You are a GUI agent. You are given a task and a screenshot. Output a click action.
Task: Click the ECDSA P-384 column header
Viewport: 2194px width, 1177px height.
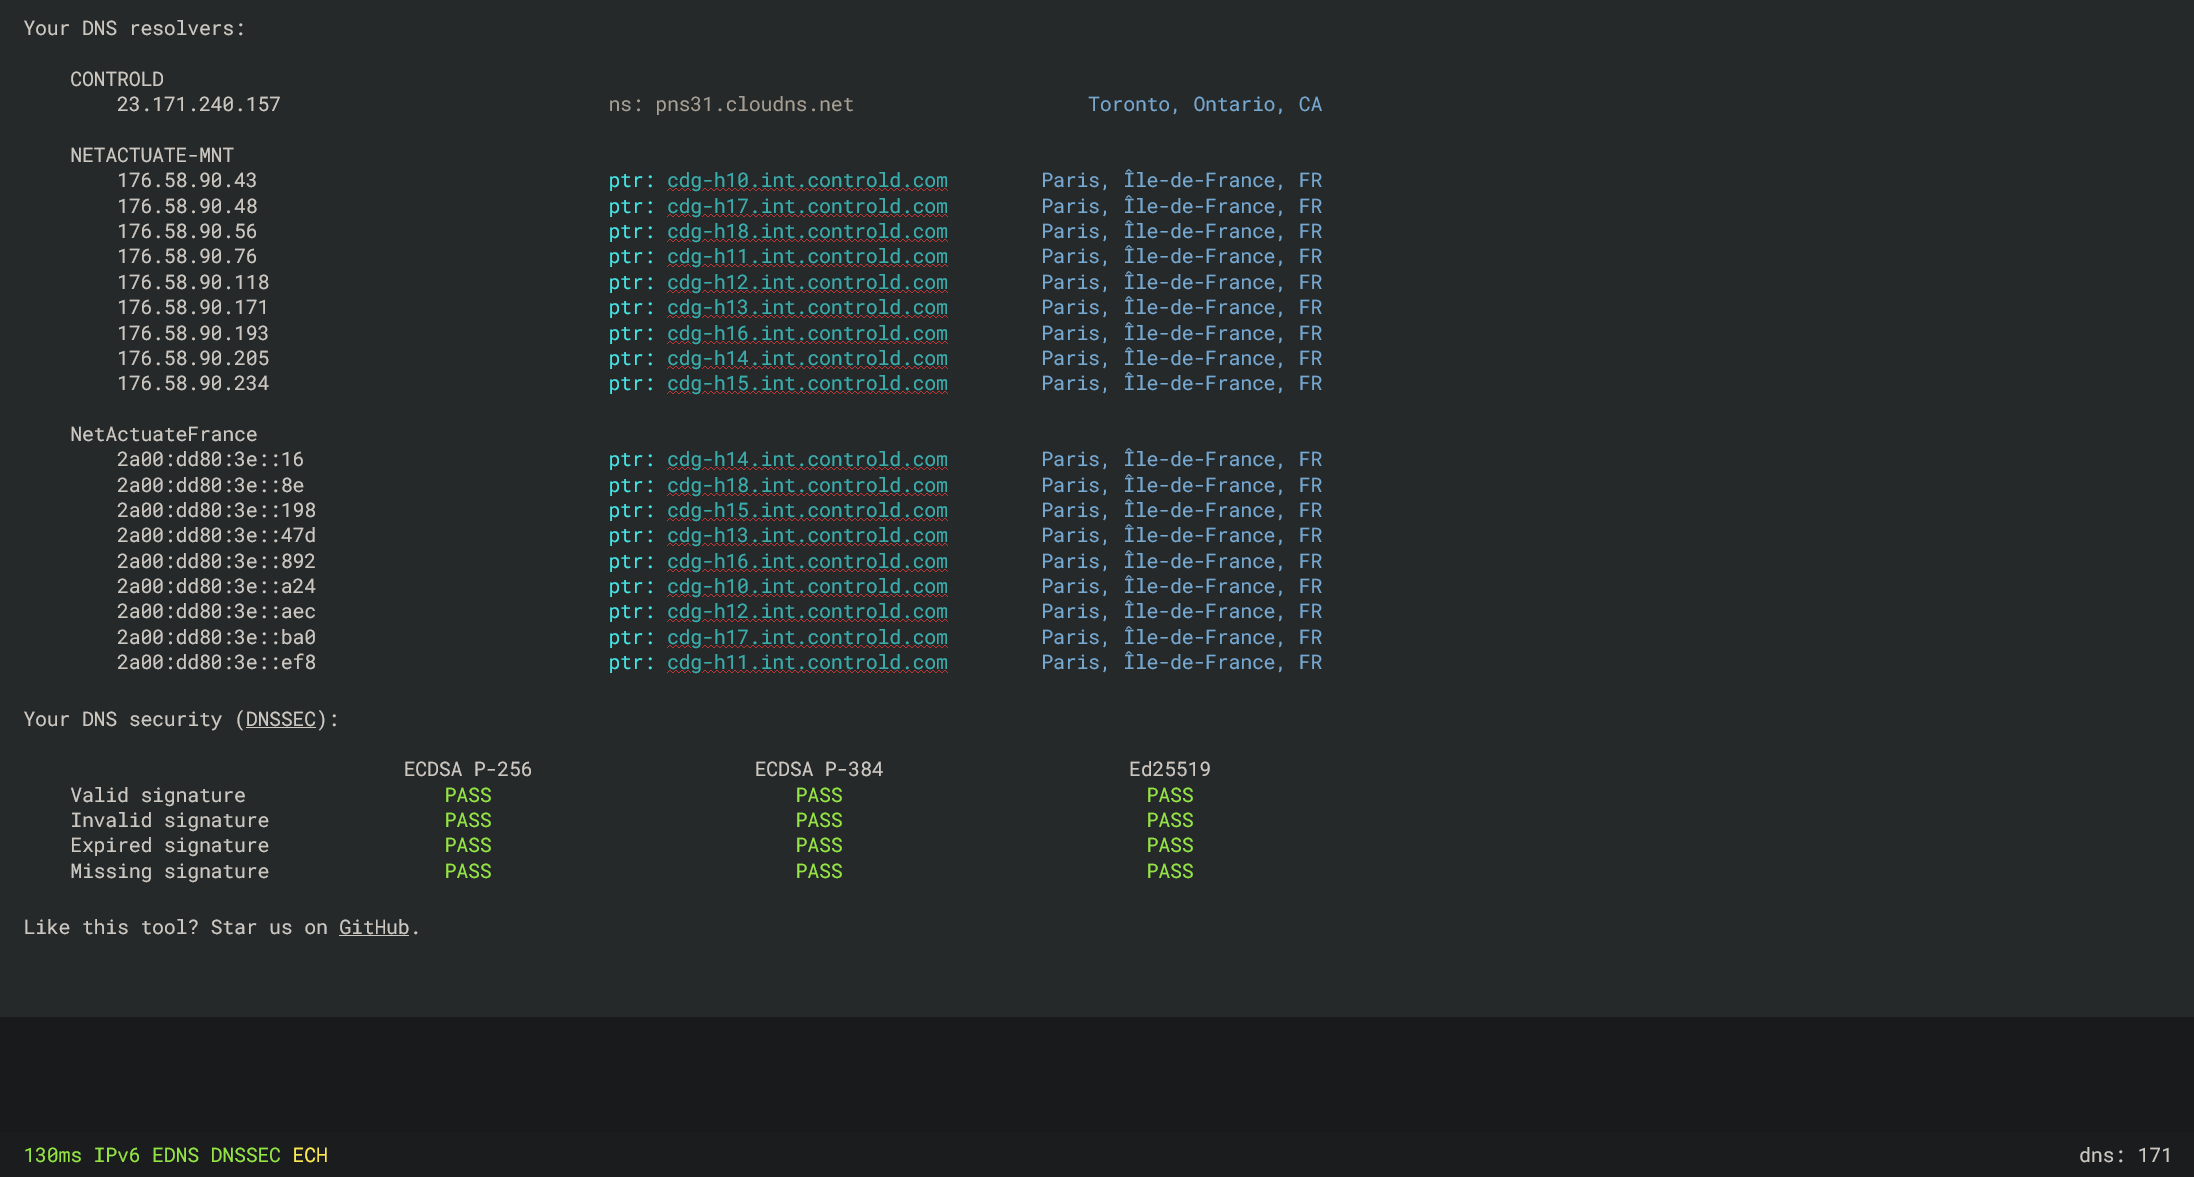819,769
